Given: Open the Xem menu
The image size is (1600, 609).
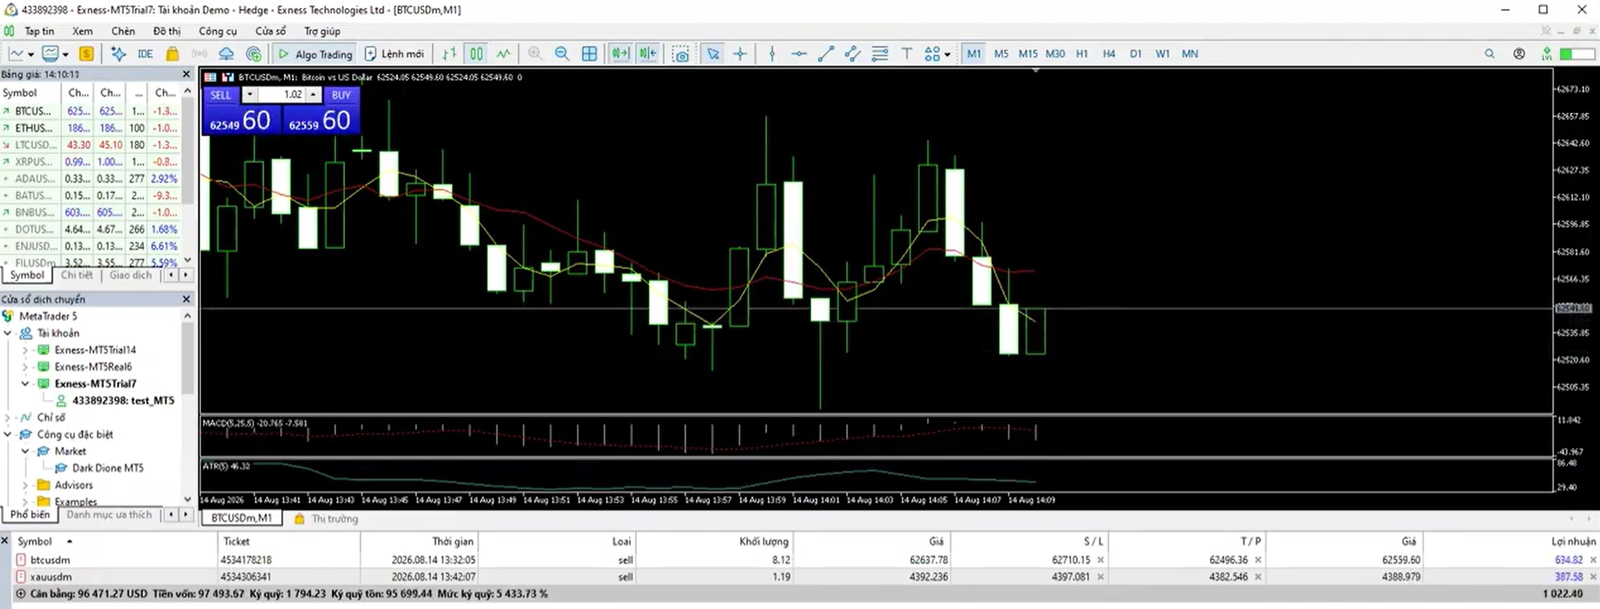Looking at the screenshot, I should coord(83,31).
